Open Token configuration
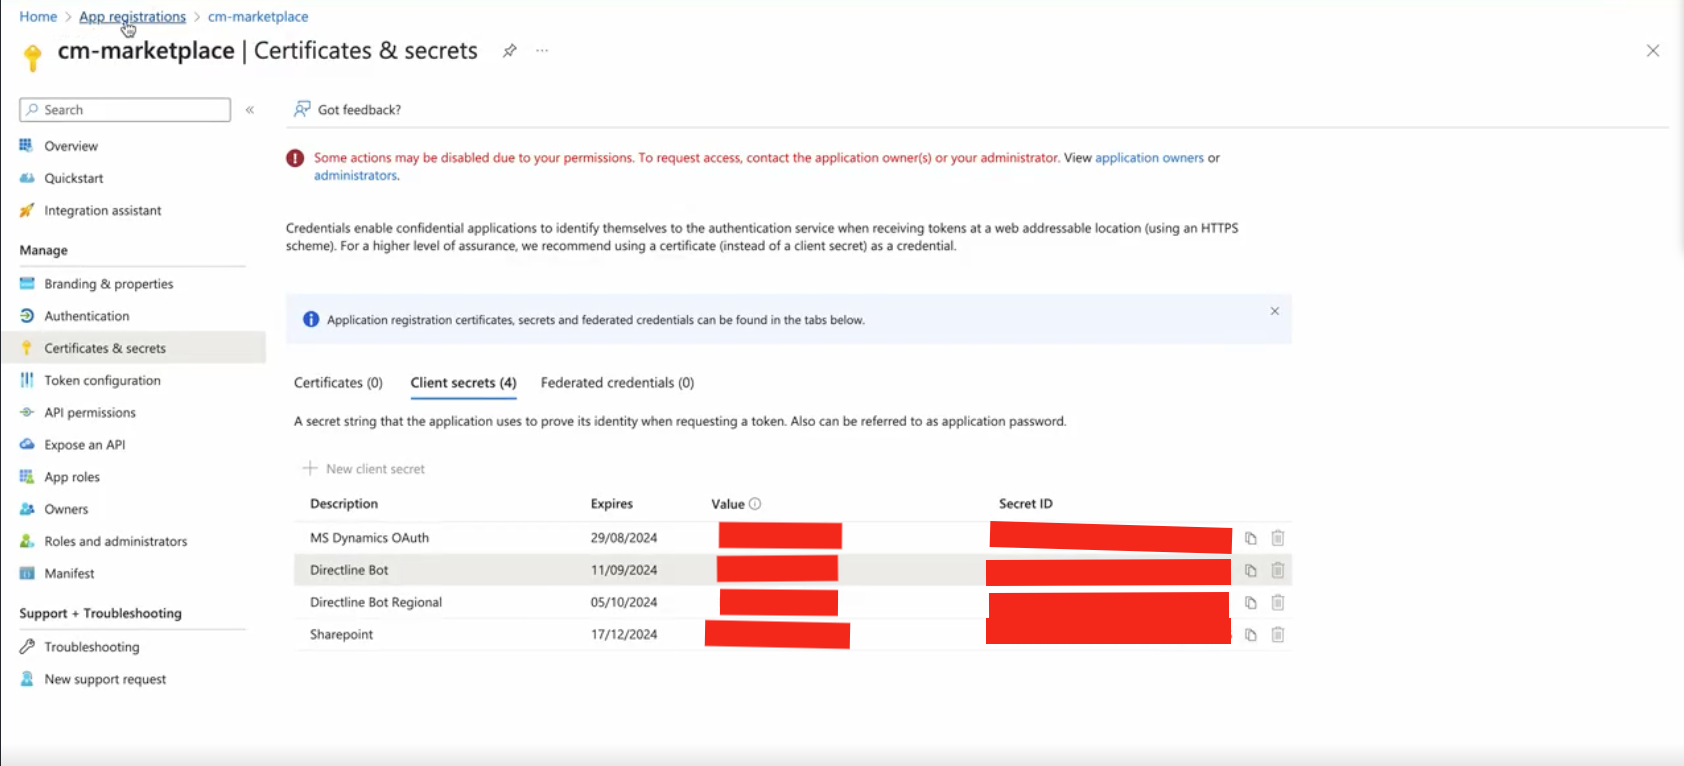This screenshot has width=1684, height=766. click(x=102, y=380)
